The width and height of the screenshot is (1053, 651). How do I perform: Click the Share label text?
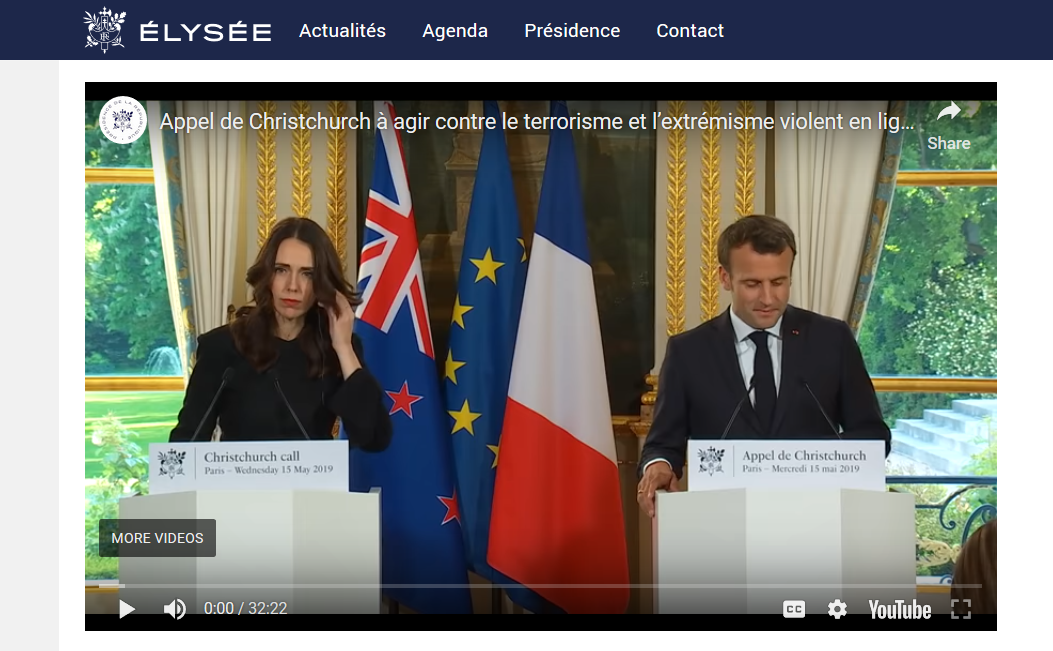pyautogui.click(x=948, y=143)
